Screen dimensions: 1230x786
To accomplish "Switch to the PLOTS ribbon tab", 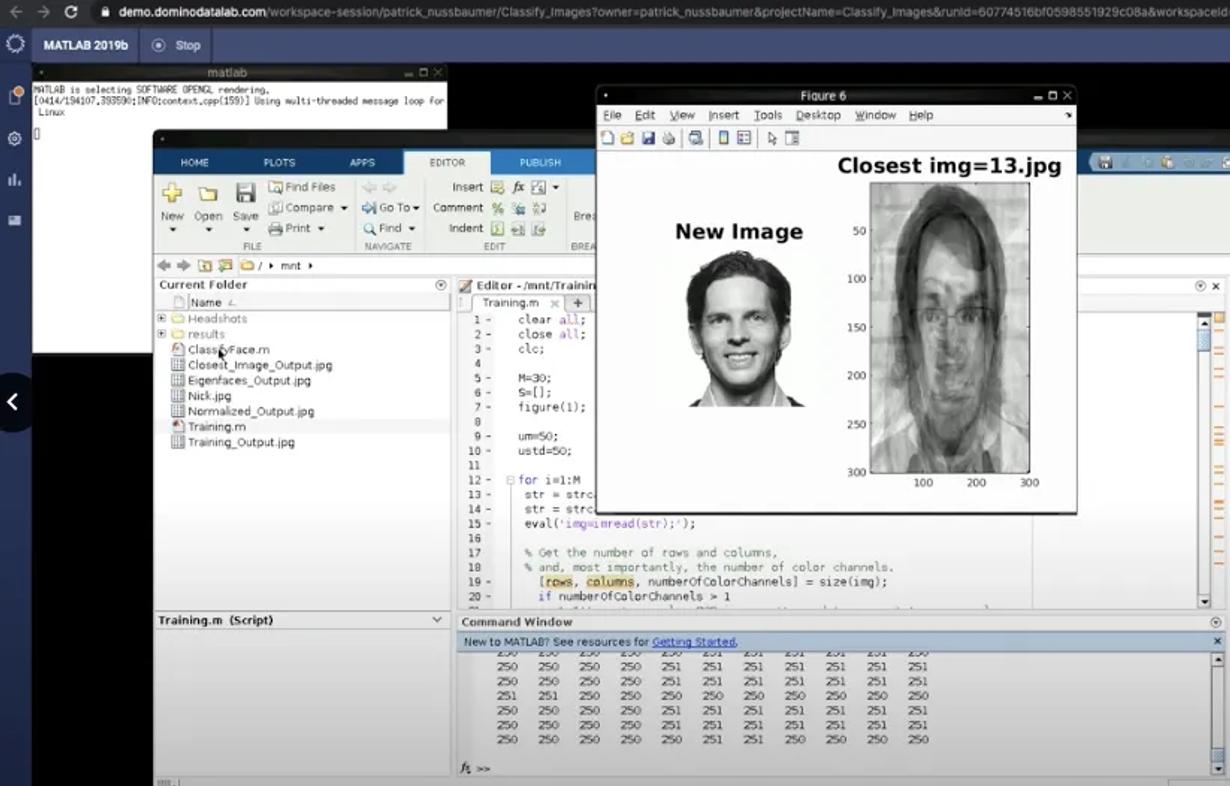I will (278, 162).
